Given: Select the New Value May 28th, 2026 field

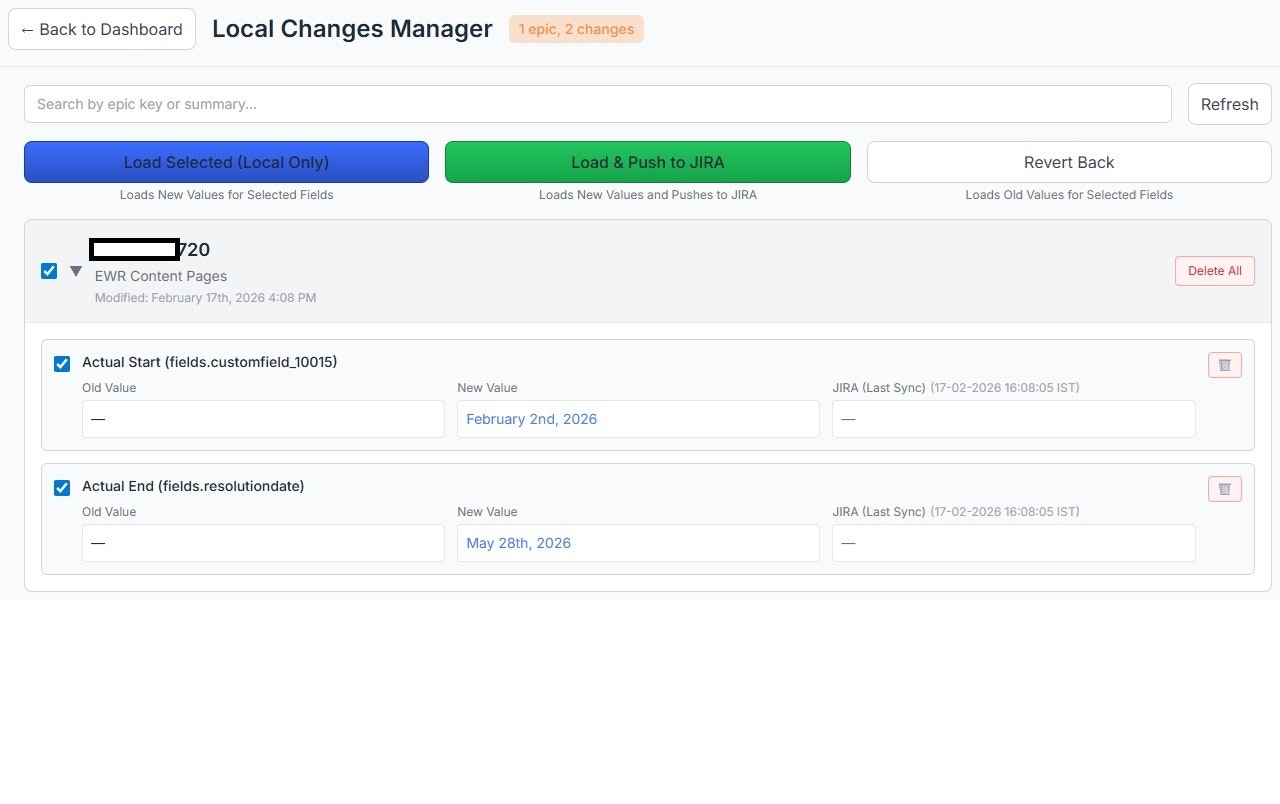Looking at the screenshot, I should pyautogui.click(x=638, y=543).
